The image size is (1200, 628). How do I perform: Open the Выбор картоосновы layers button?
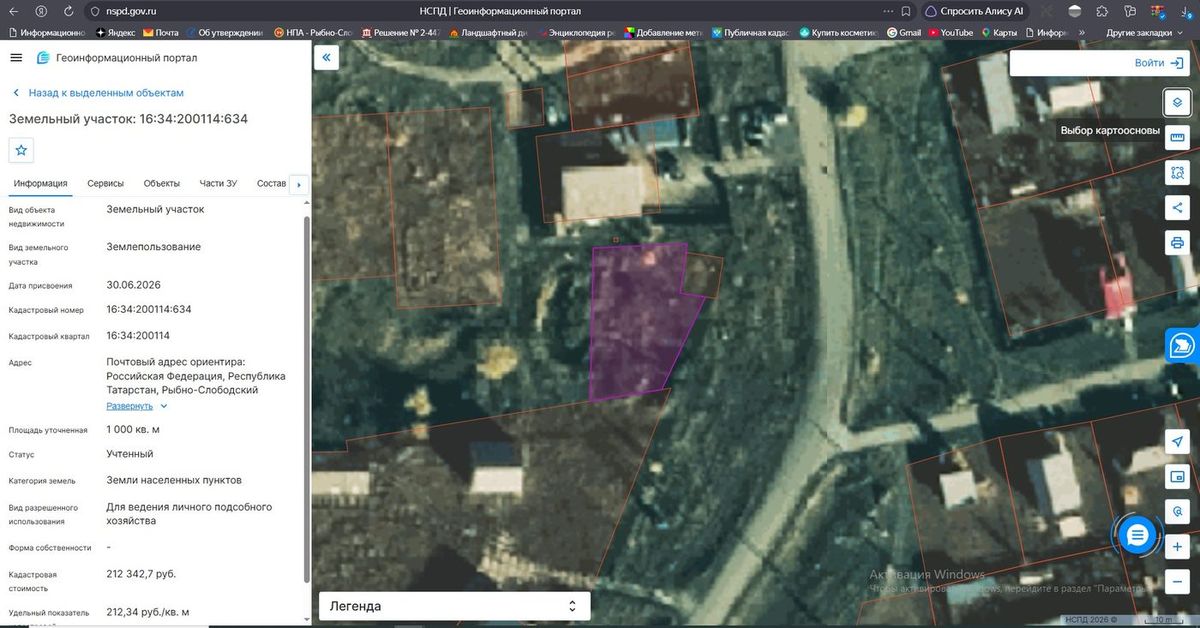pyautogui.click(x=1177, y=102)
